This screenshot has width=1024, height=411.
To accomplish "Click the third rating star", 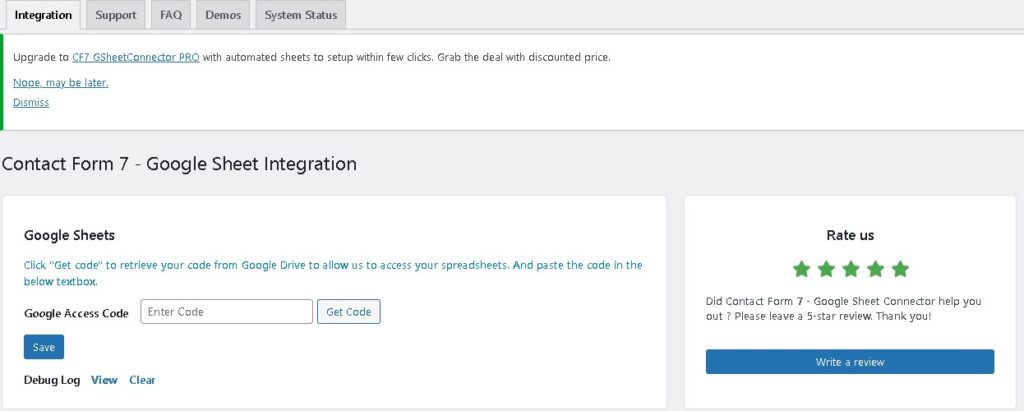I will [851, 269].
